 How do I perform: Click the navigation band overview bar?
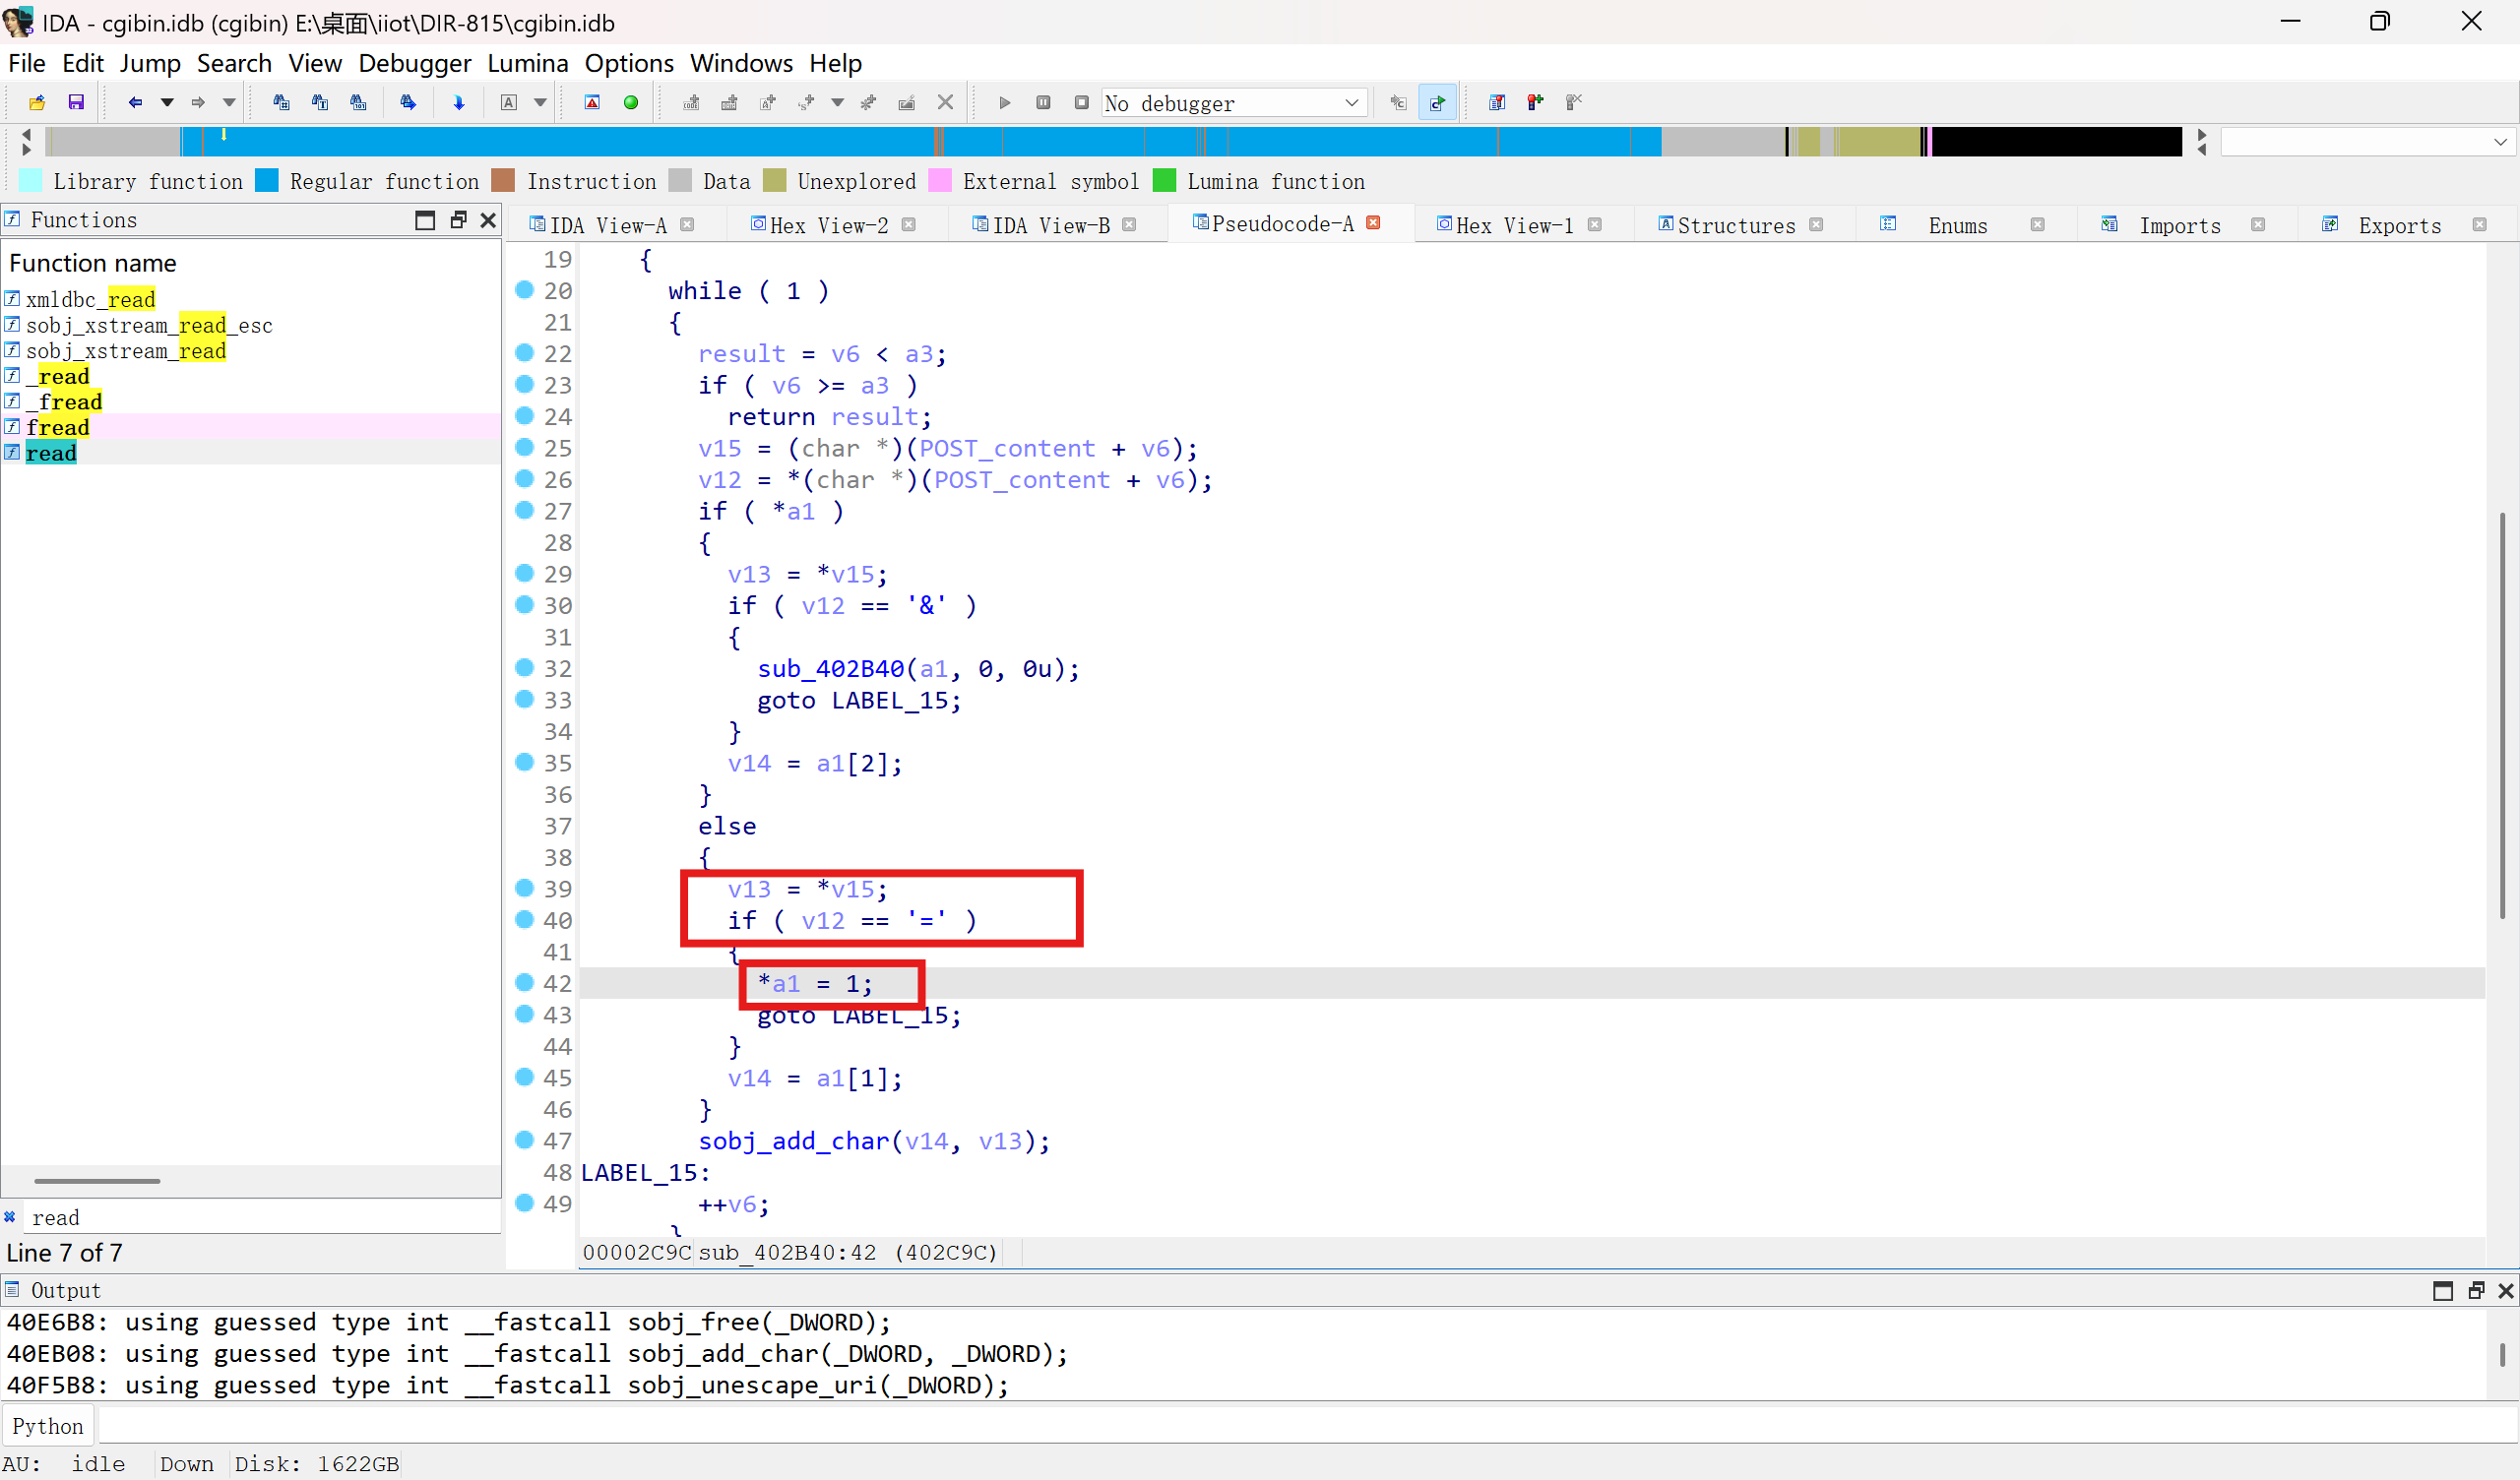1114,141
